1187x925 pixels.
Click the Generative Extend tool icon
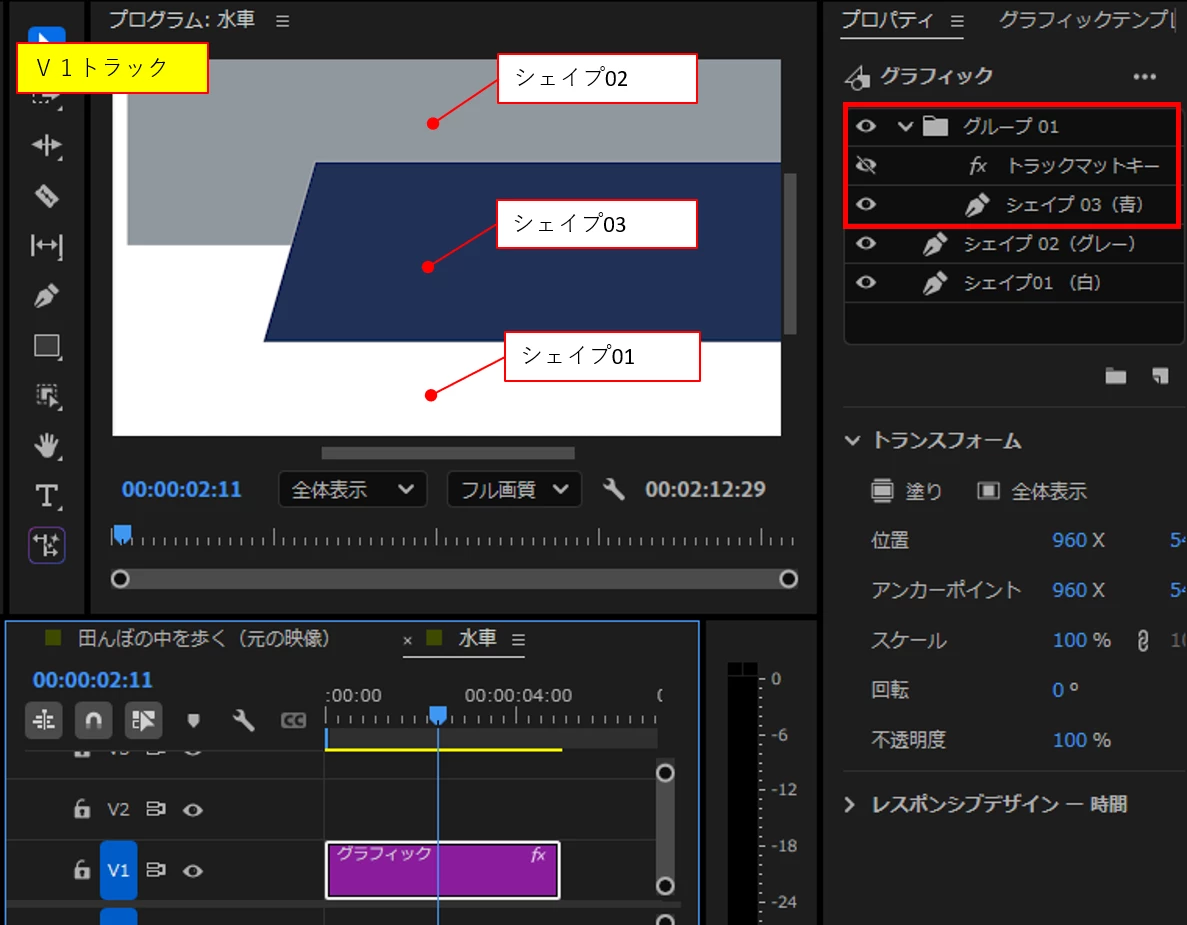tap(47, 545)
